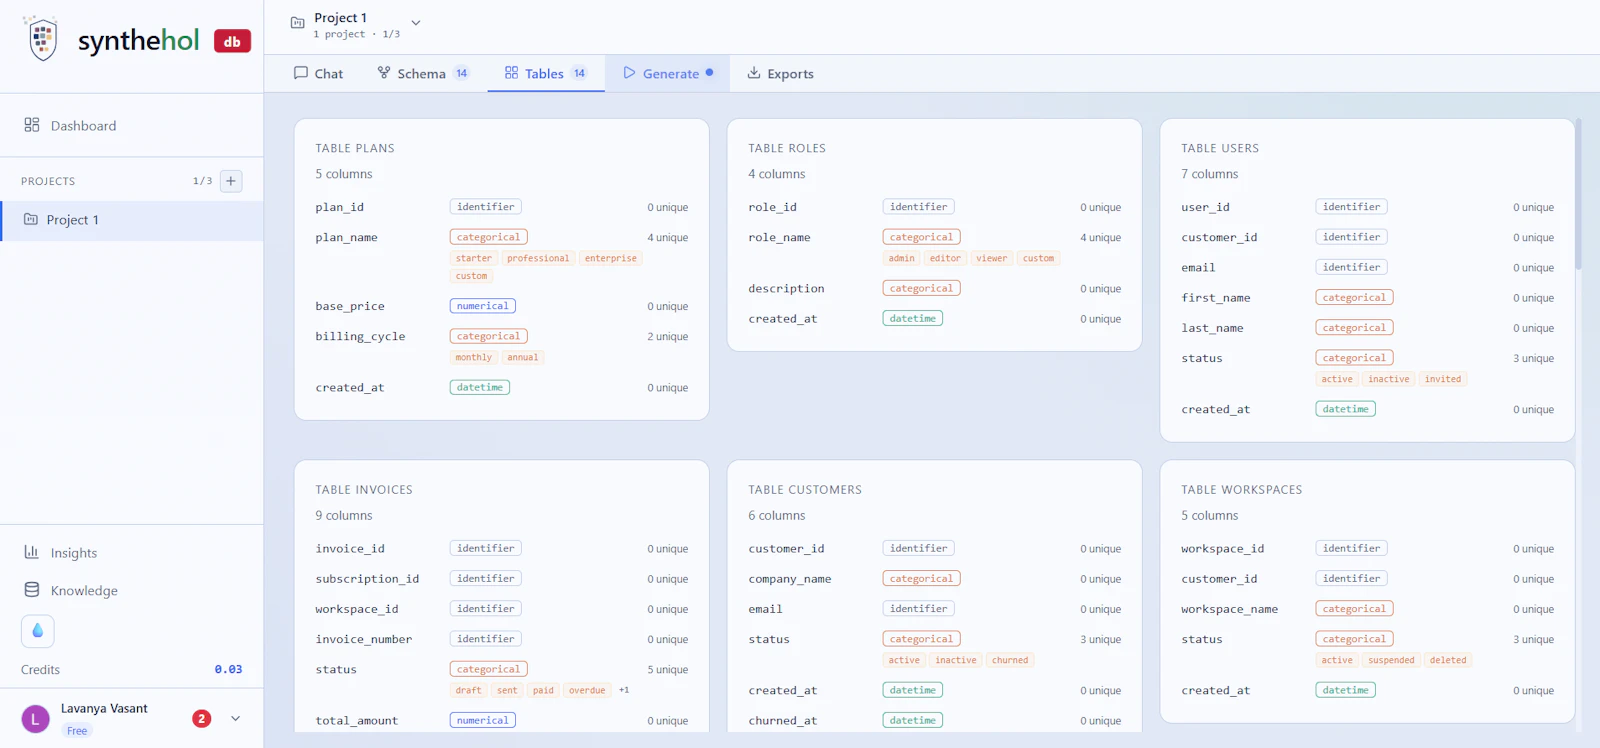1600x748 pixels.
Task: Click the Lavanya Vasant username
Action: click(104, 708)
